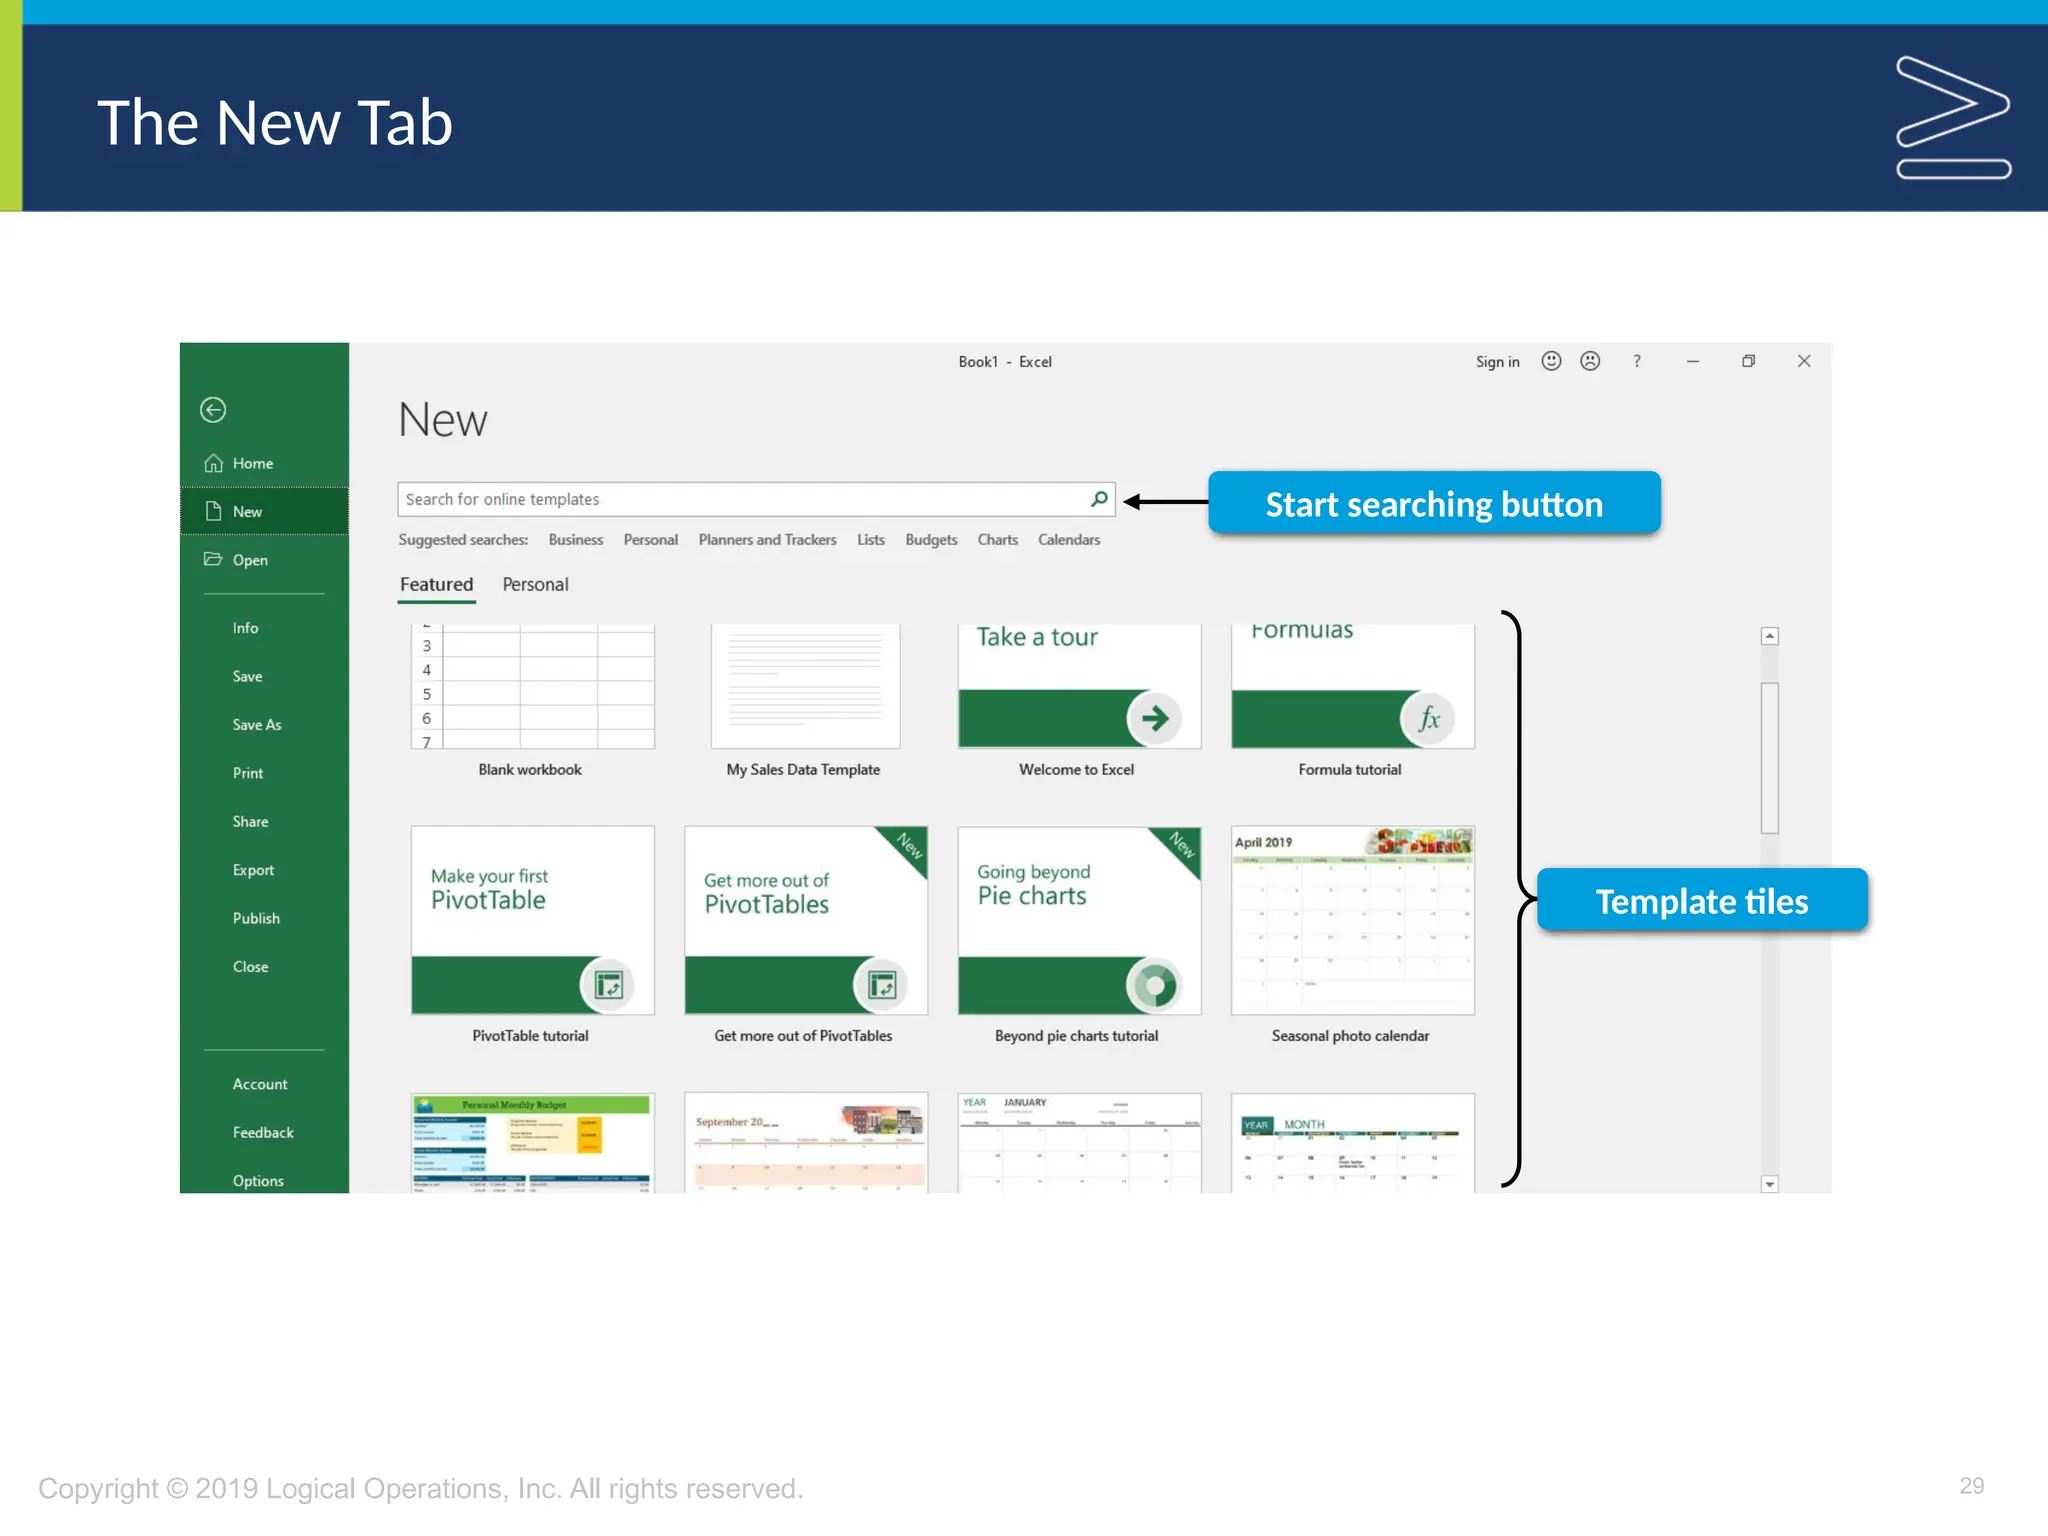Viewport: 2048px width, 1536px height.
Task: Select the Seasonal photo calendar tile
Action: pos(1352,935)
